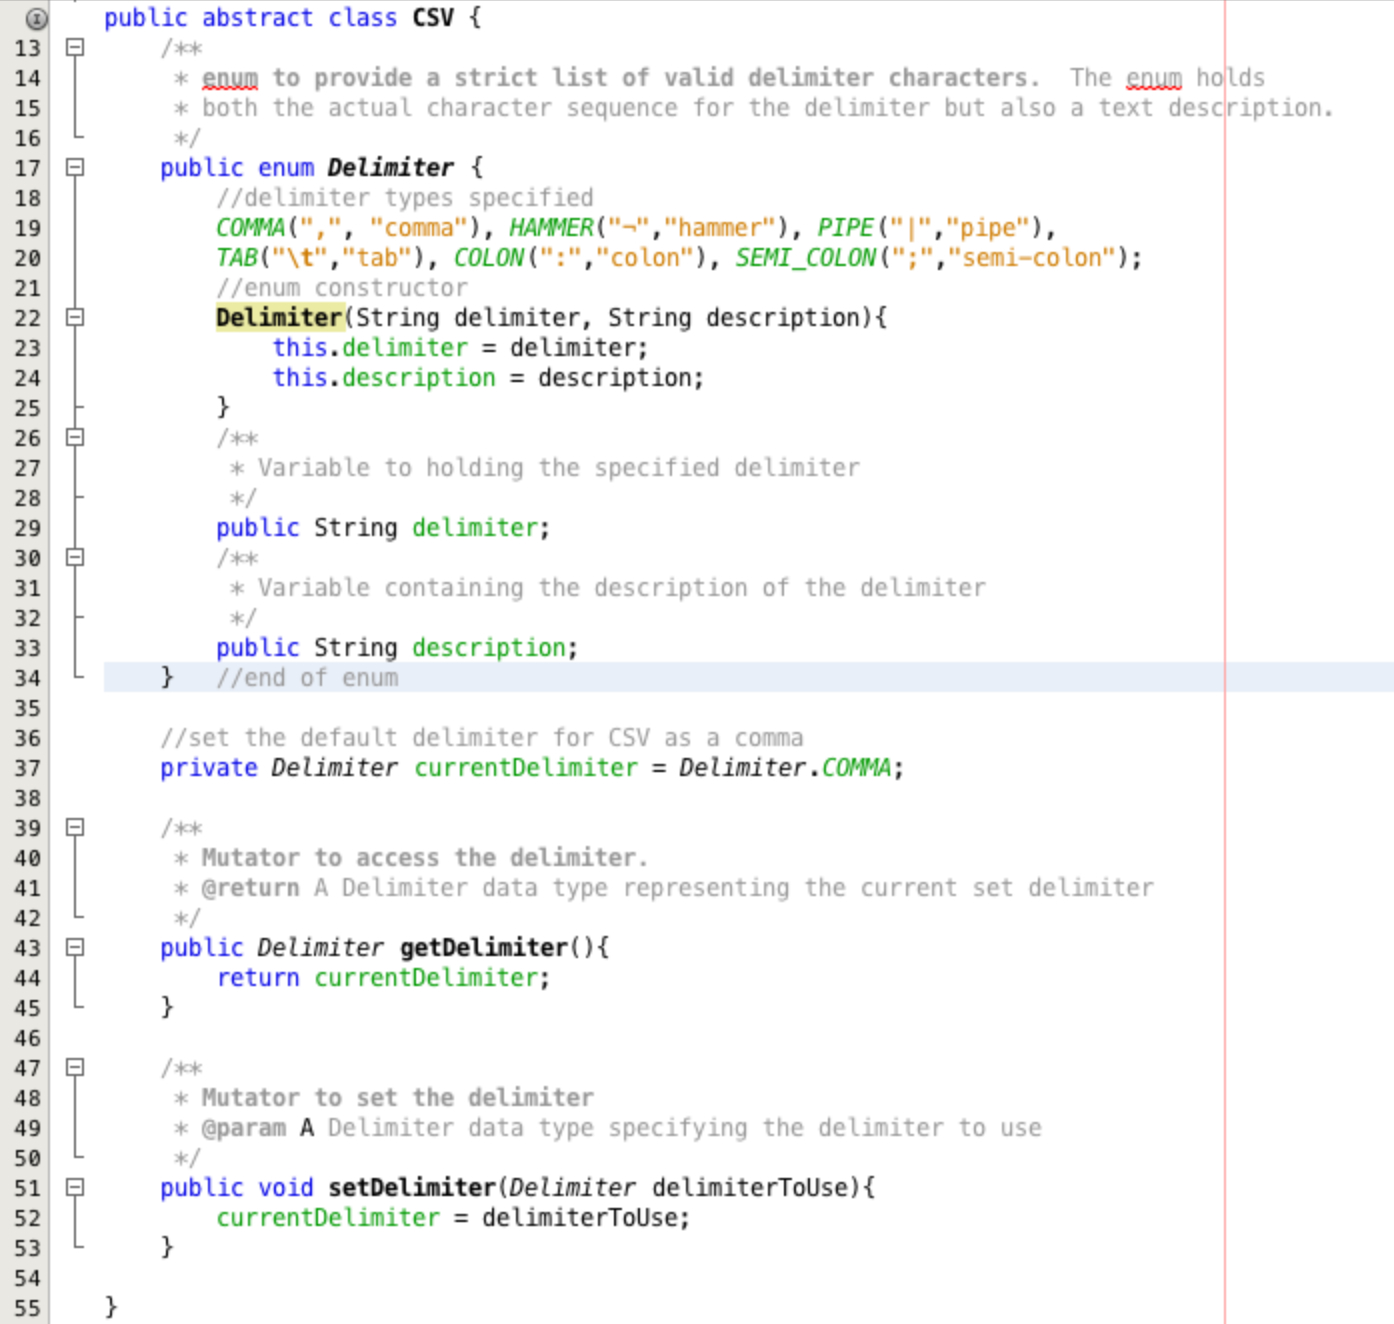Click the override marker icon beside class CSV

[x=36, y=18]
